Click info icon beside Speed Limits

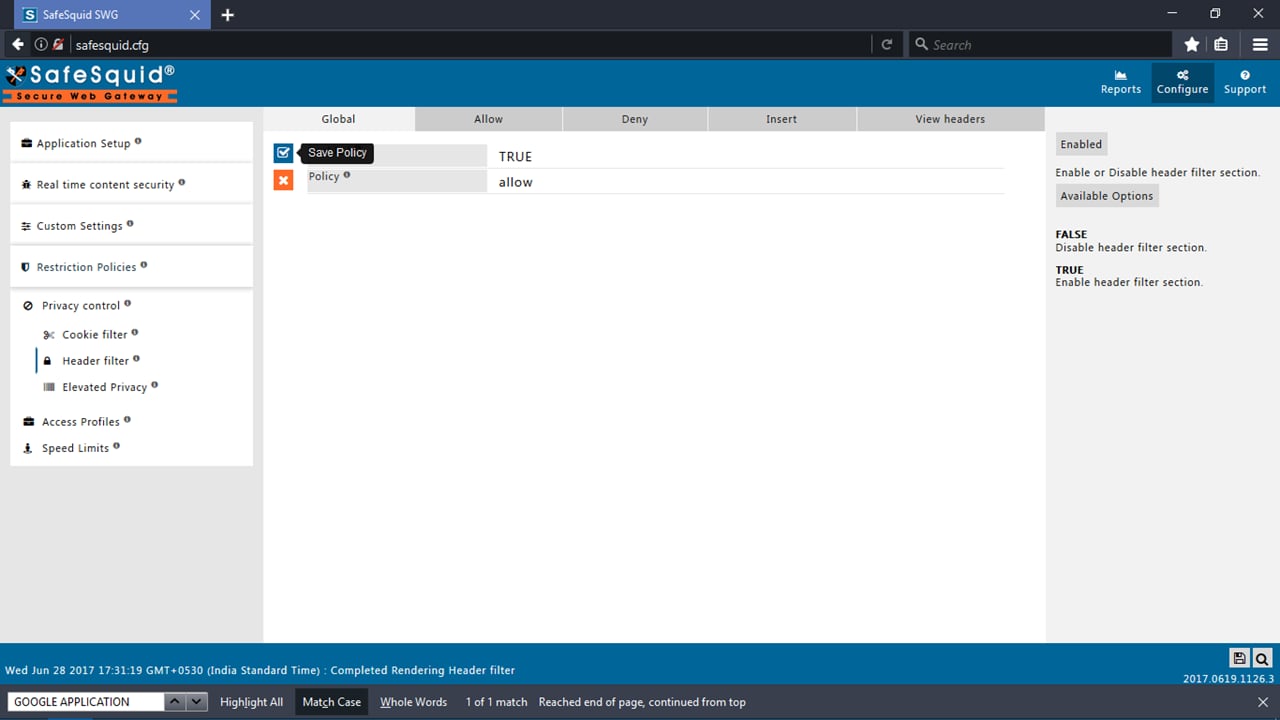117,446
